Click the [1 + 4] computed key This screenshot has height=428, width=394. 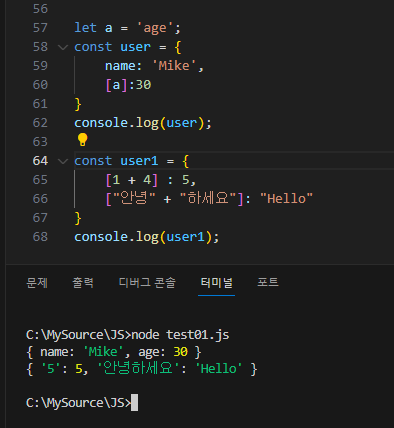[x=132, y=180]
